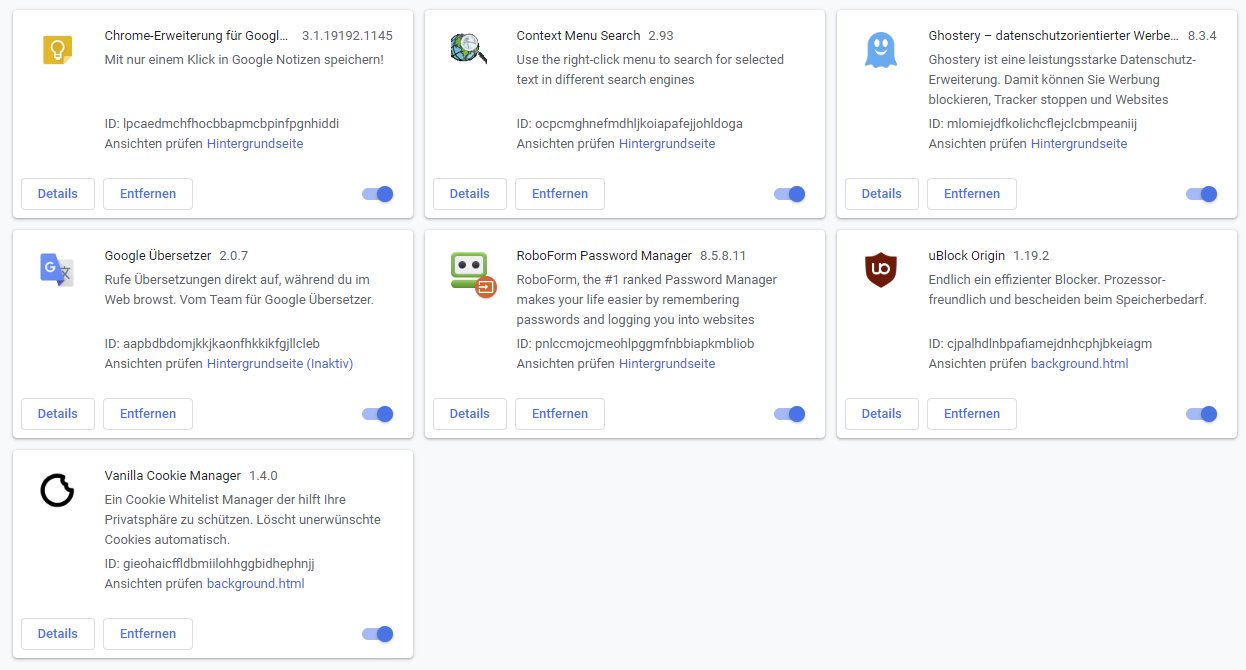Remove Context Menu Search via Entfernen

560,194
